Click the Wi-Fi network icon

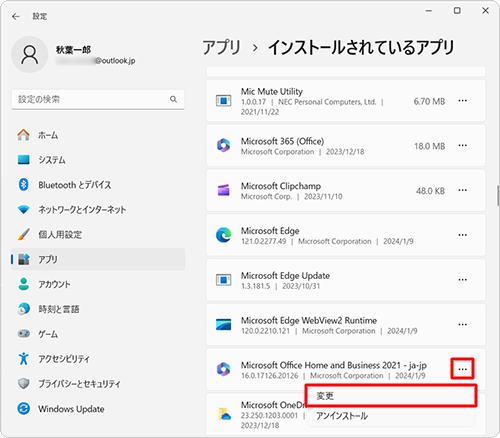tap(23, 210)
